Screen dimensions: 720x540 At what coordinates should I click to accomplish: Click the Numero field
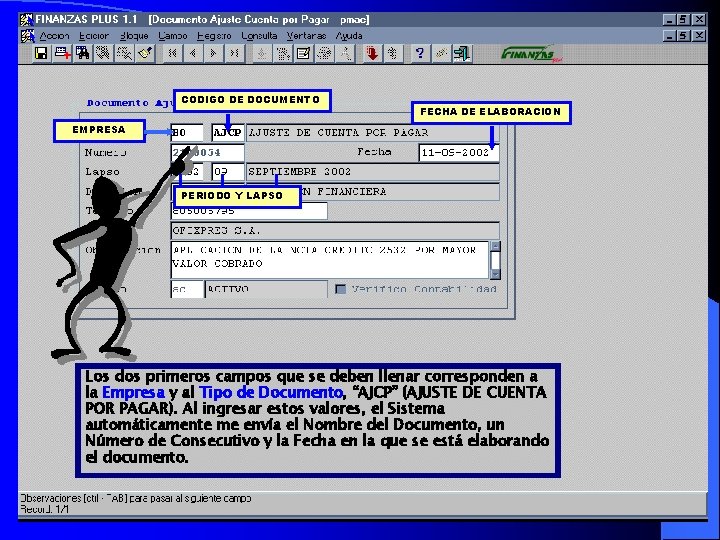tap(208, 152)
